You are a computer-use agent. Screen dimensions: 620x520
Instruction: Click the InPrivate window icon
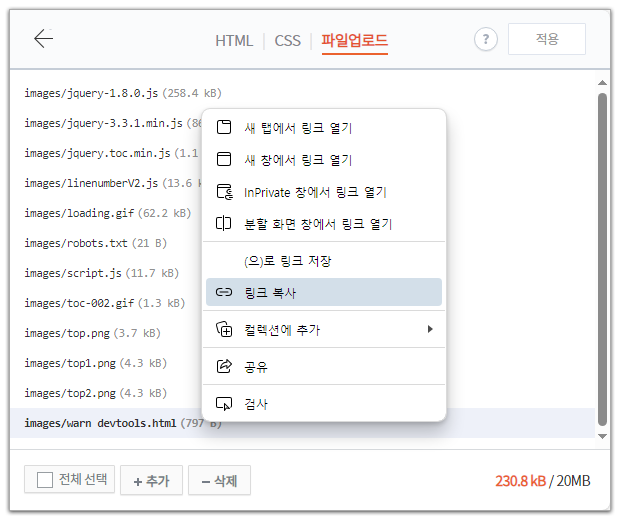[x=225, y=192]
